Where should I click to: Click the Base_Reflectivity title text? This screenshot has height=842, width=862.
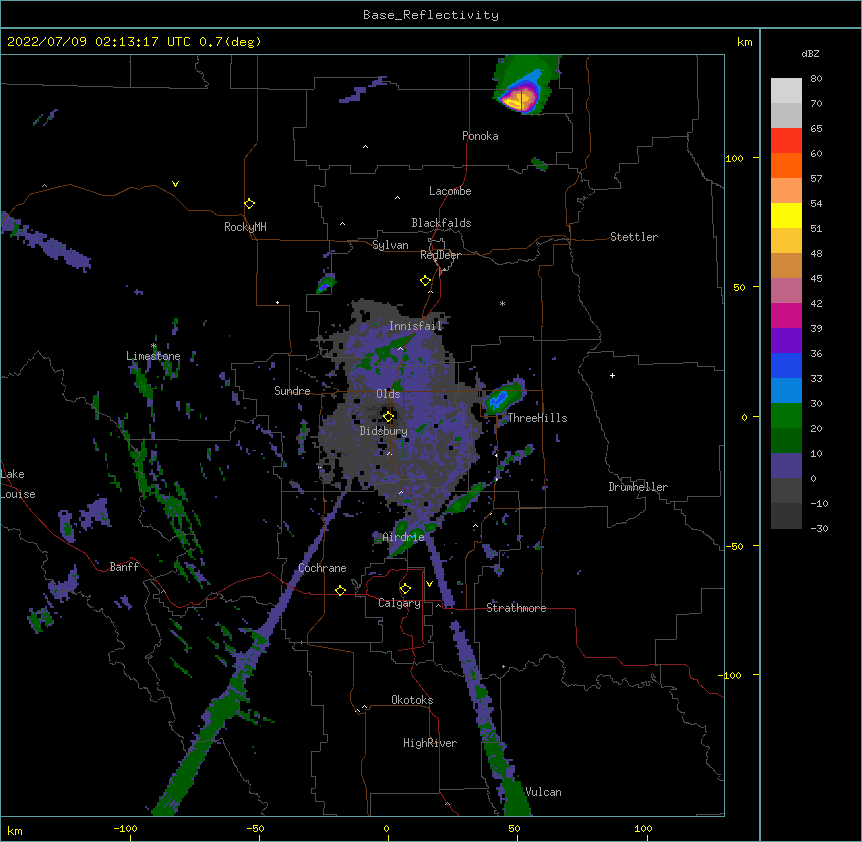[x=431, y=15]
